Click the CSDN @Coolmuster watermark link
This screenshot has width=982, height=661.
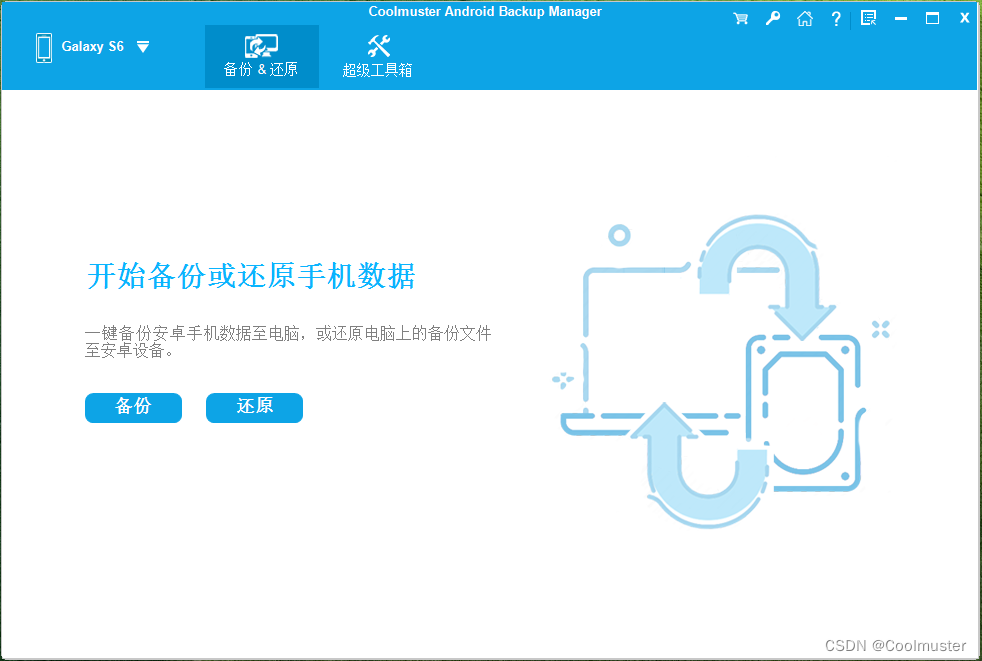[x=894, y=646]
